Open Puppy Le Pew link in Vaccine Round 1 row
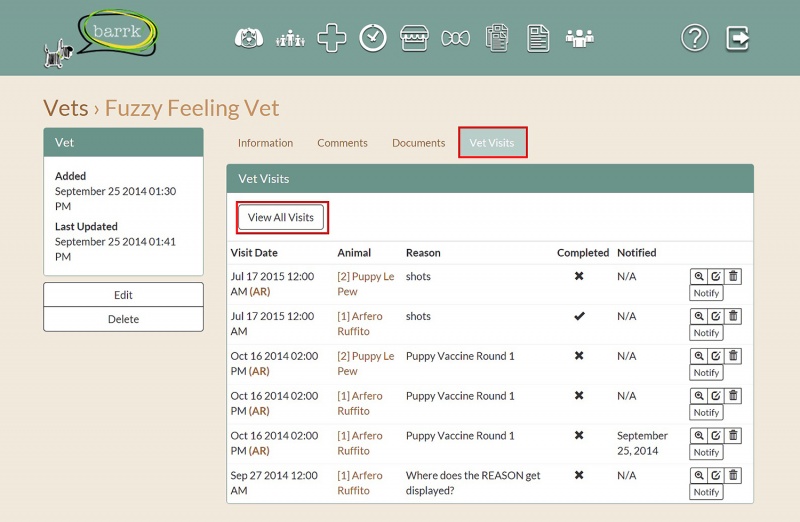 [365, 364]
